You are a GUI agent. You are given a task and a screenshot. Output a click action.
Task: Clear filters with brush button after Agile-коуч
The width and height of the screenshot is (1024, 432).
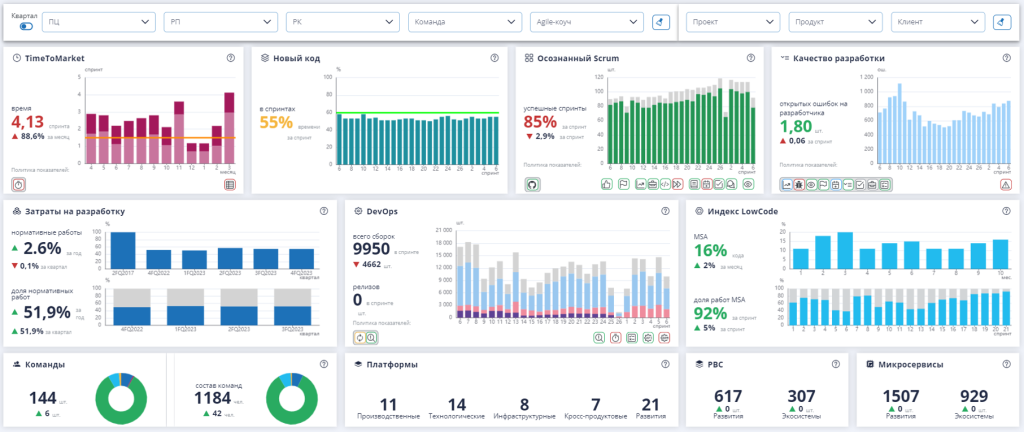click(x=661, y=22)
